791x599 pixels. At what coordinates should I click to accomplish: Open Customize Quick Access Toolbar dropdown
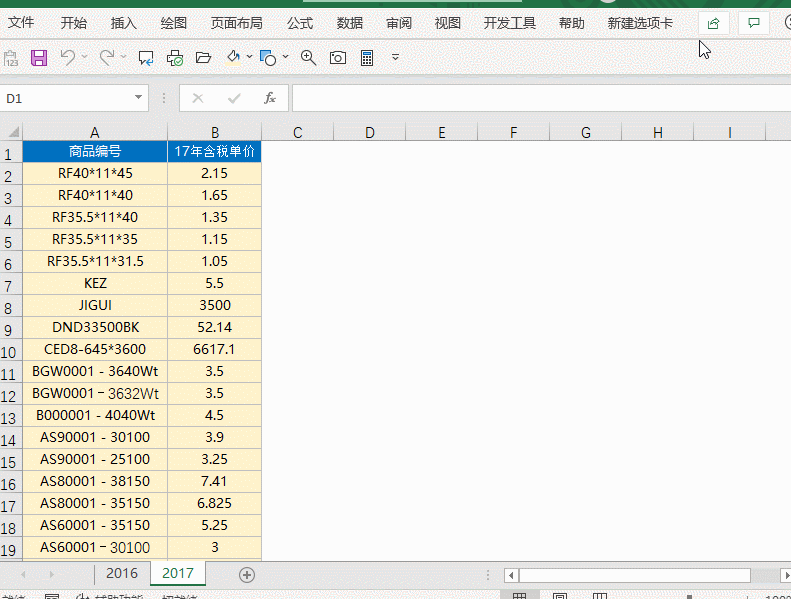pyautogui.click(x=396, y=58)
